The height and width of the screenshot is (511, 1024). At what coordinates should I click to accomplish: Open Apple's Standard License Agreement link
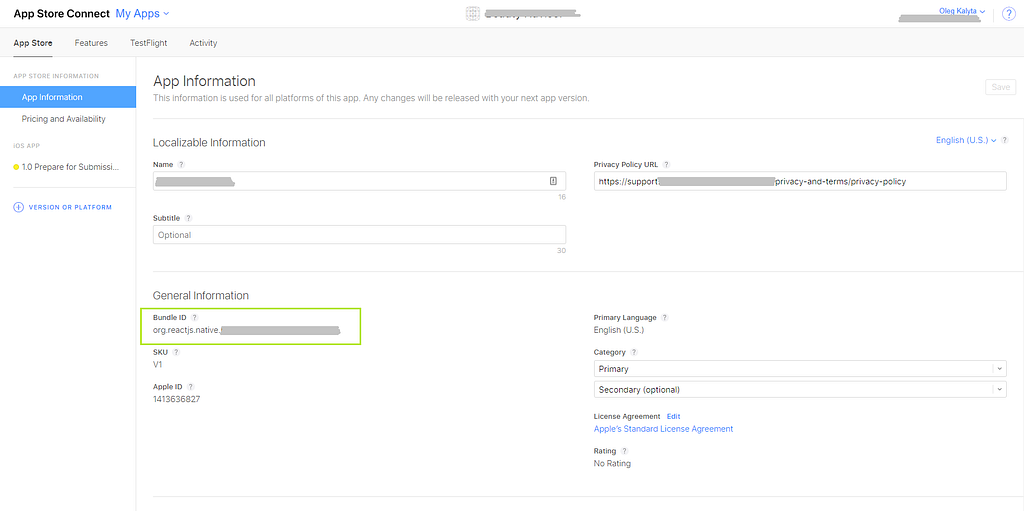tap(663, 429)
